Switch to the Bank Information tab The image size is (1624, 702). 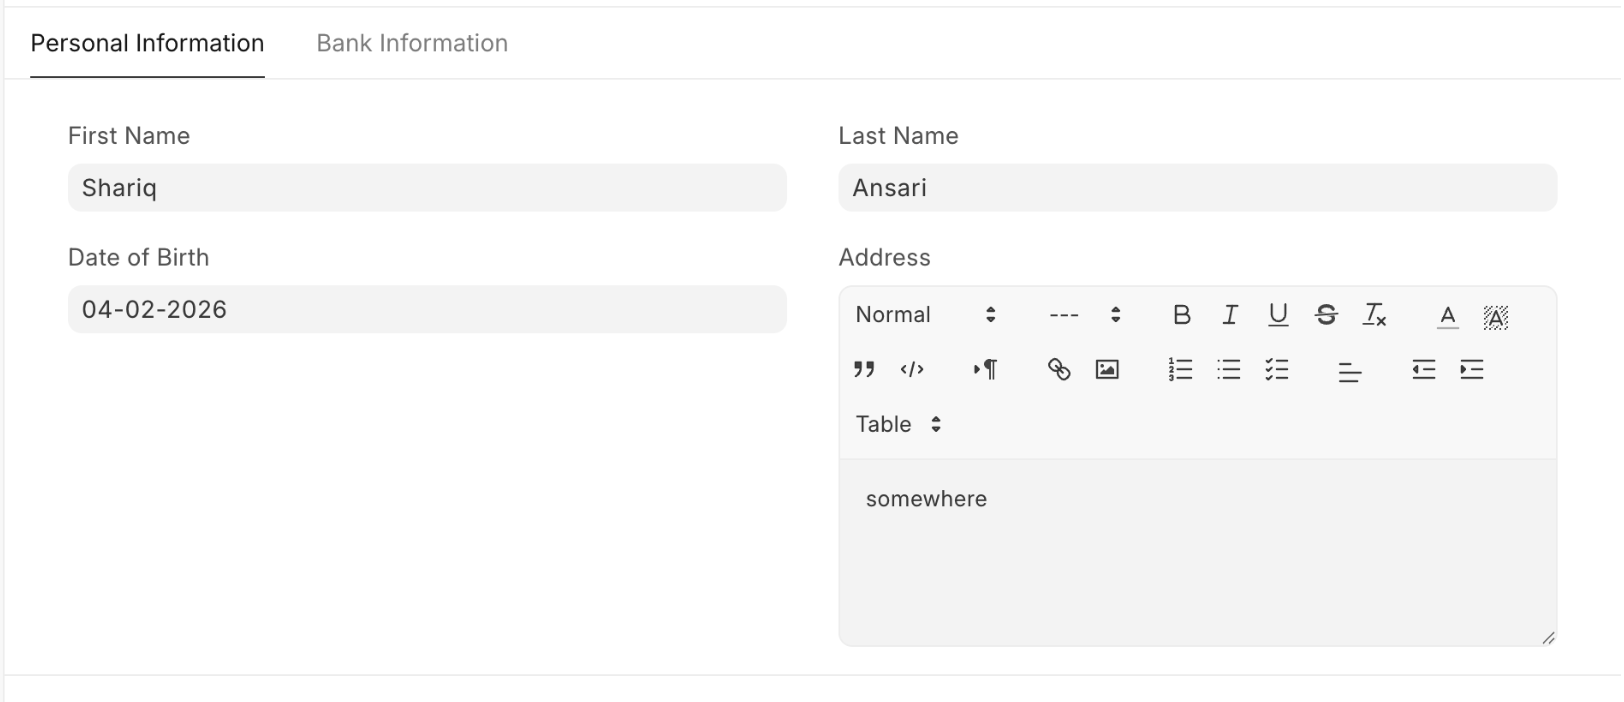coord(412,43)
